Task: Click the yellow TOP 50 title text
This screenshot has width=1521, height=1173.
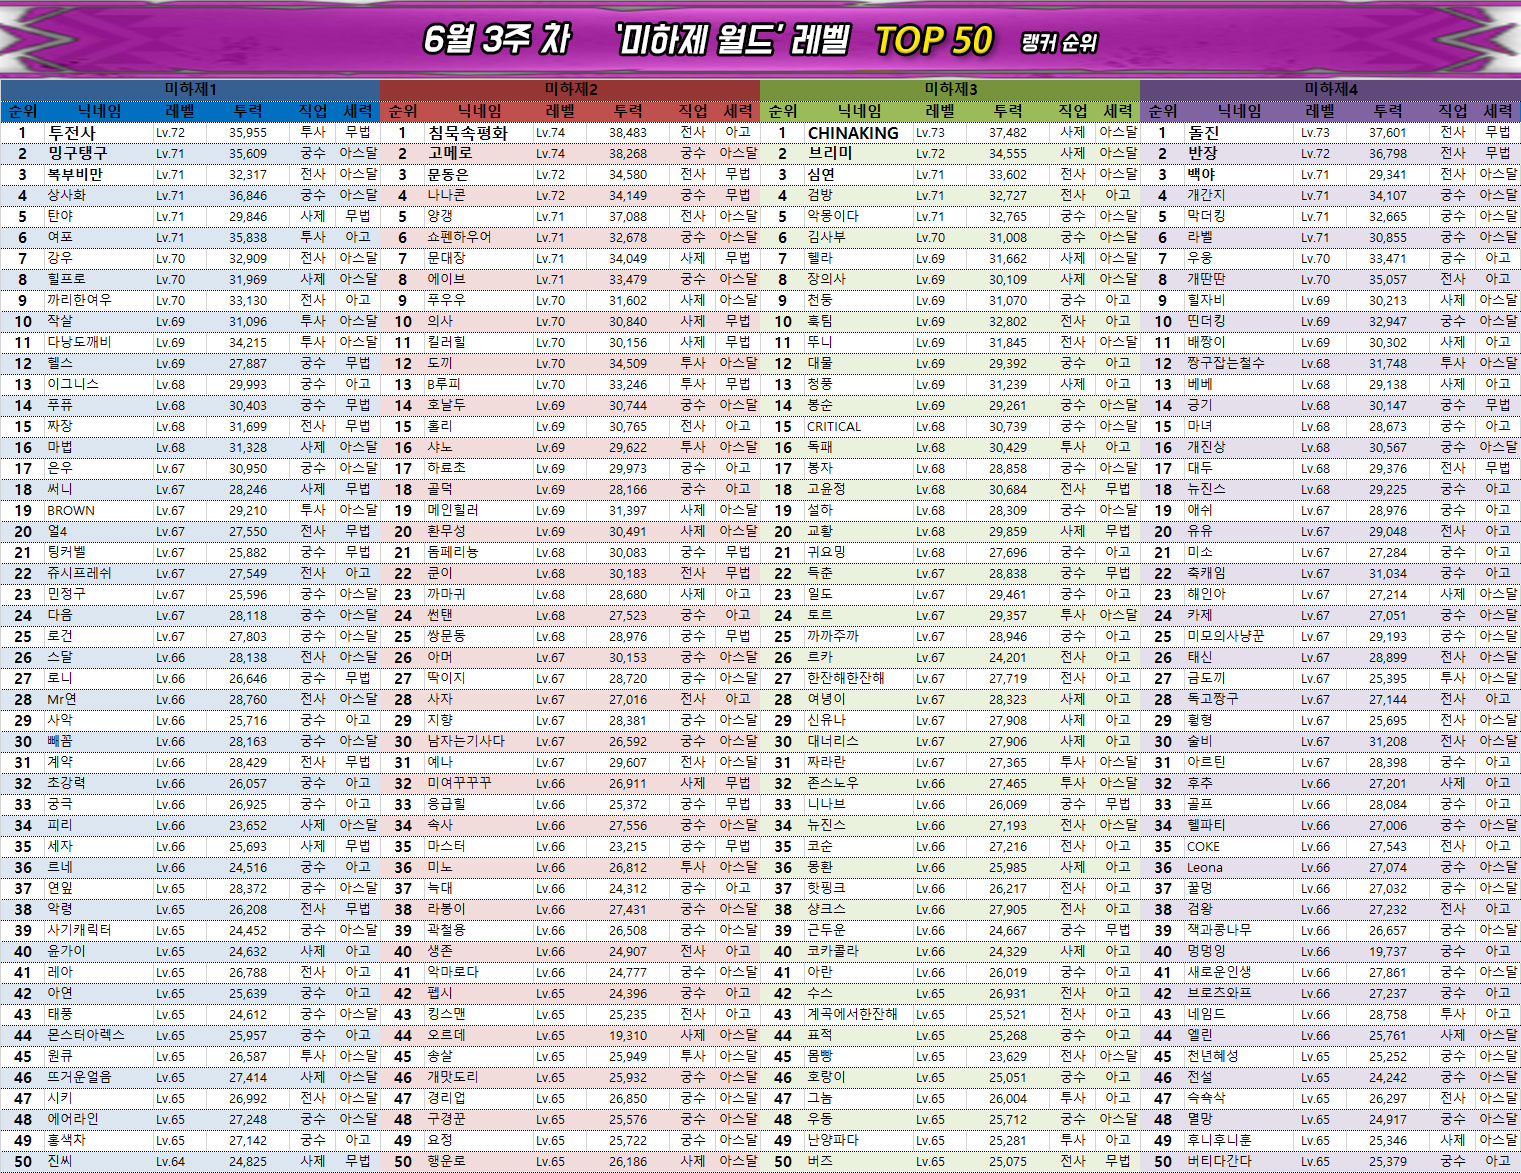Action: (933, 41)
